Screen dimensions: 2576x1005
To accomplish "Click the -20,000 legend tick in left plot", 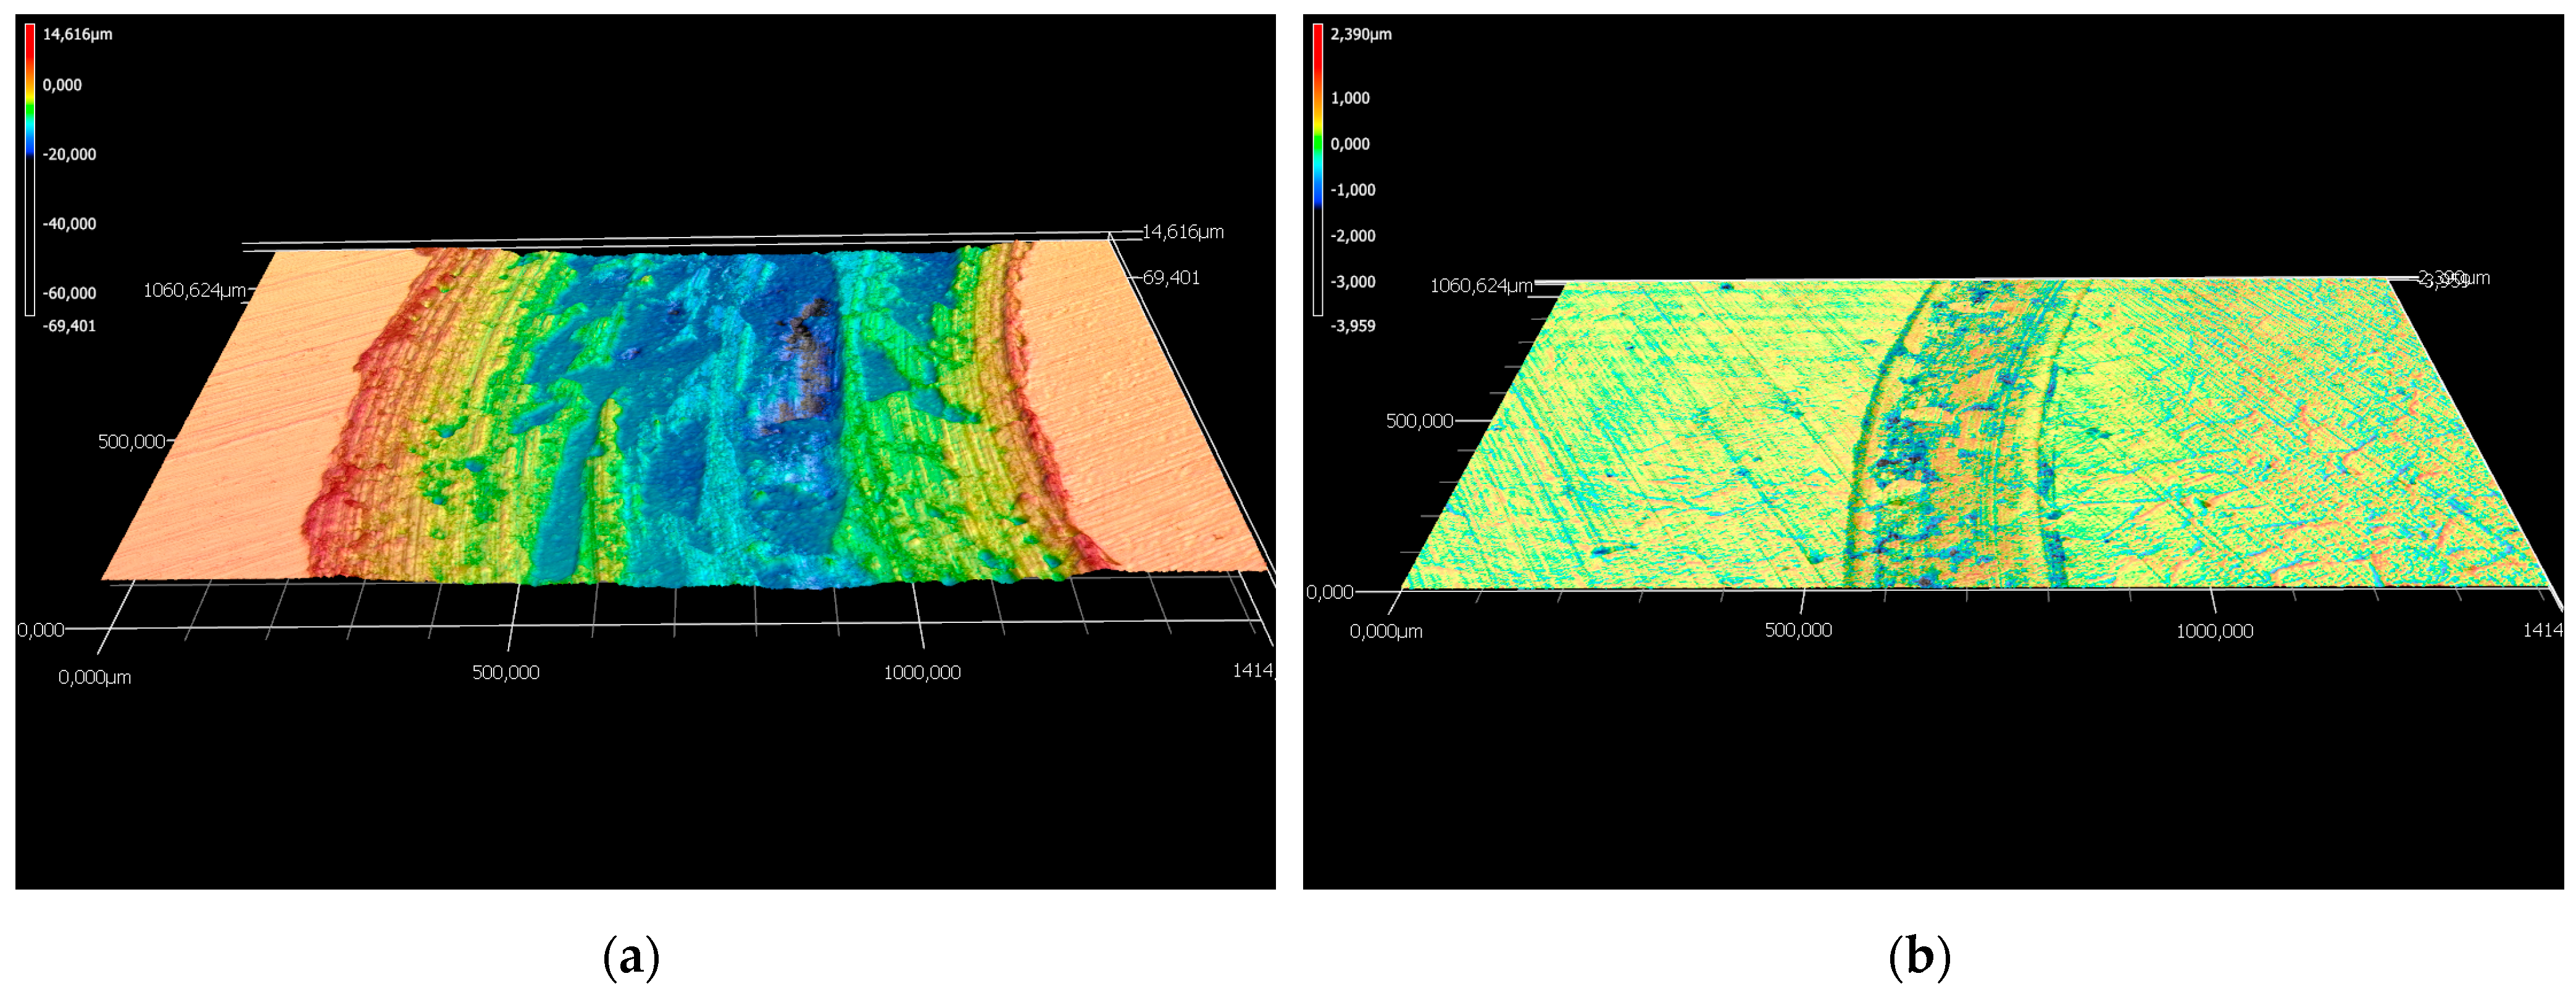I will 69,154.
